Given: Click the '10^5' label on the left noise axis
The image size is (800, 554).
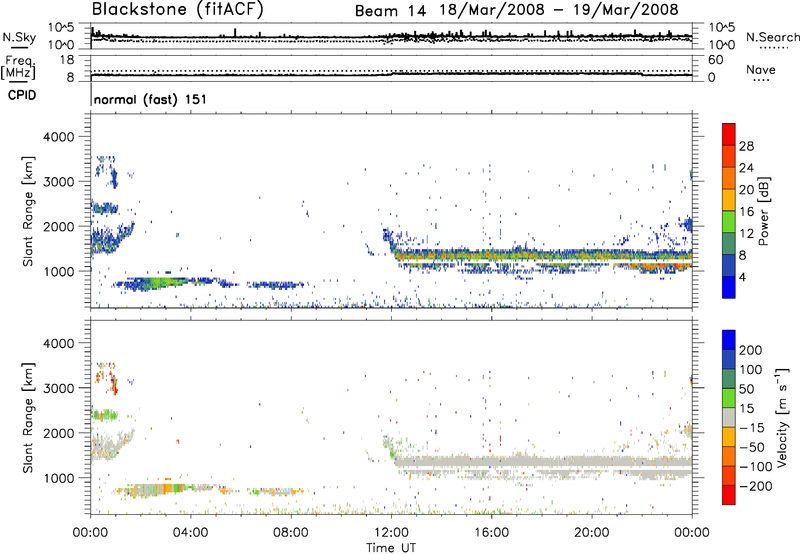Looking at the screenshot, I should click(61, 28).
